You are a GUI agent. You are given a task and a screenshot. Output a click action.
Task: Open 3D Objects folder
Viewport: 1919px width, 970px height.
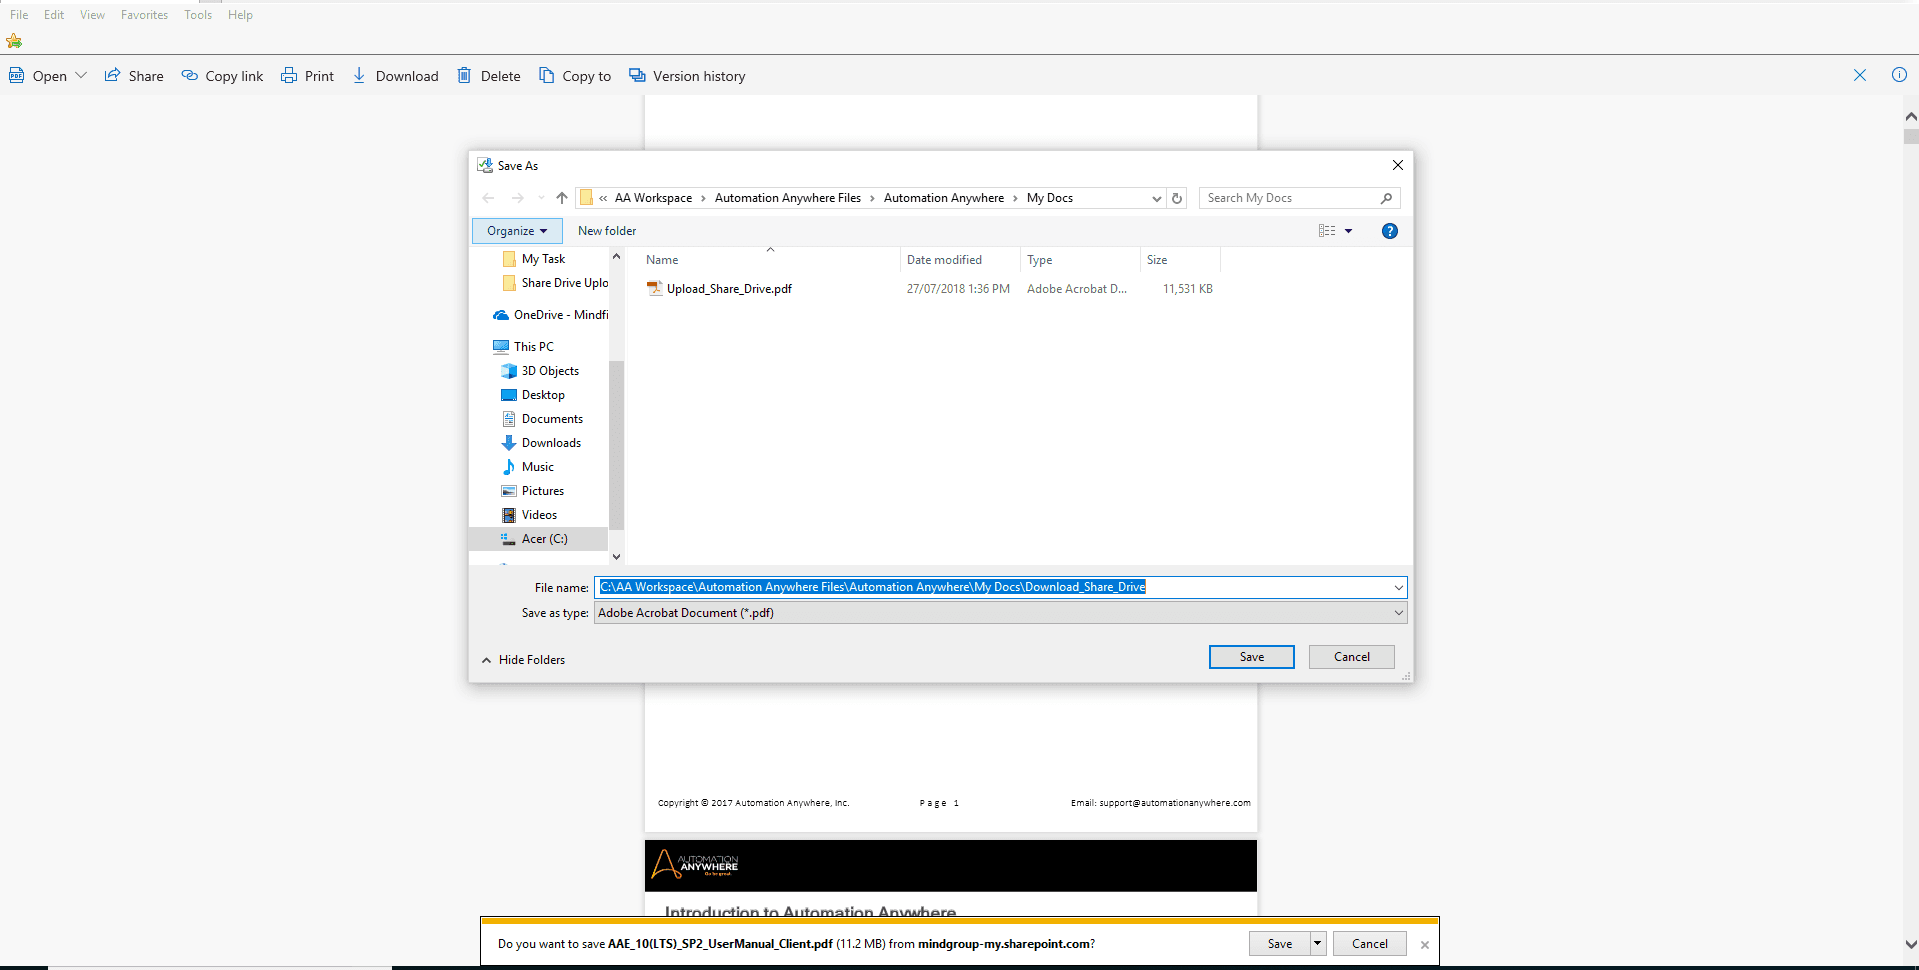(540, 371)
